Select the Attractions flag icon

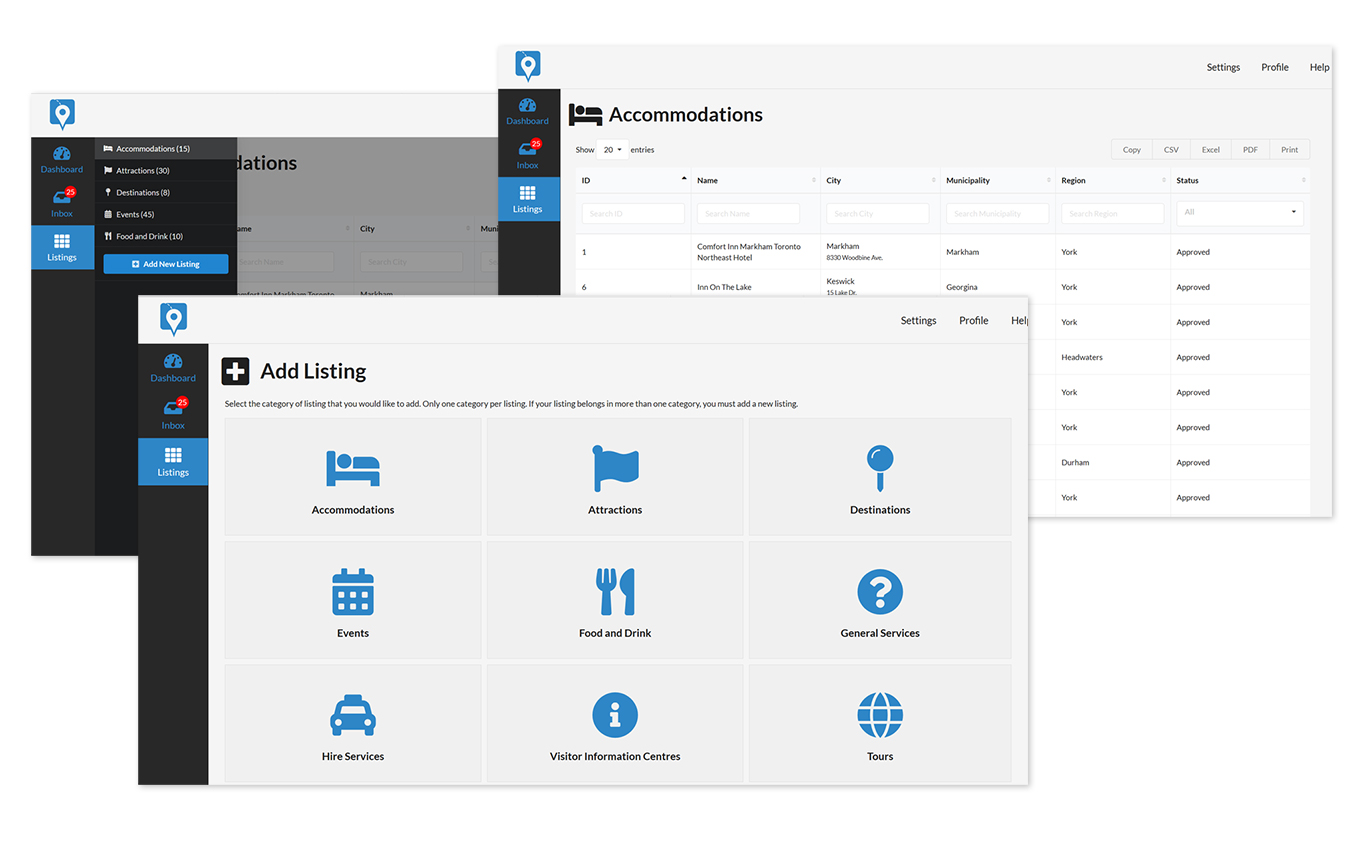[614, 468]
